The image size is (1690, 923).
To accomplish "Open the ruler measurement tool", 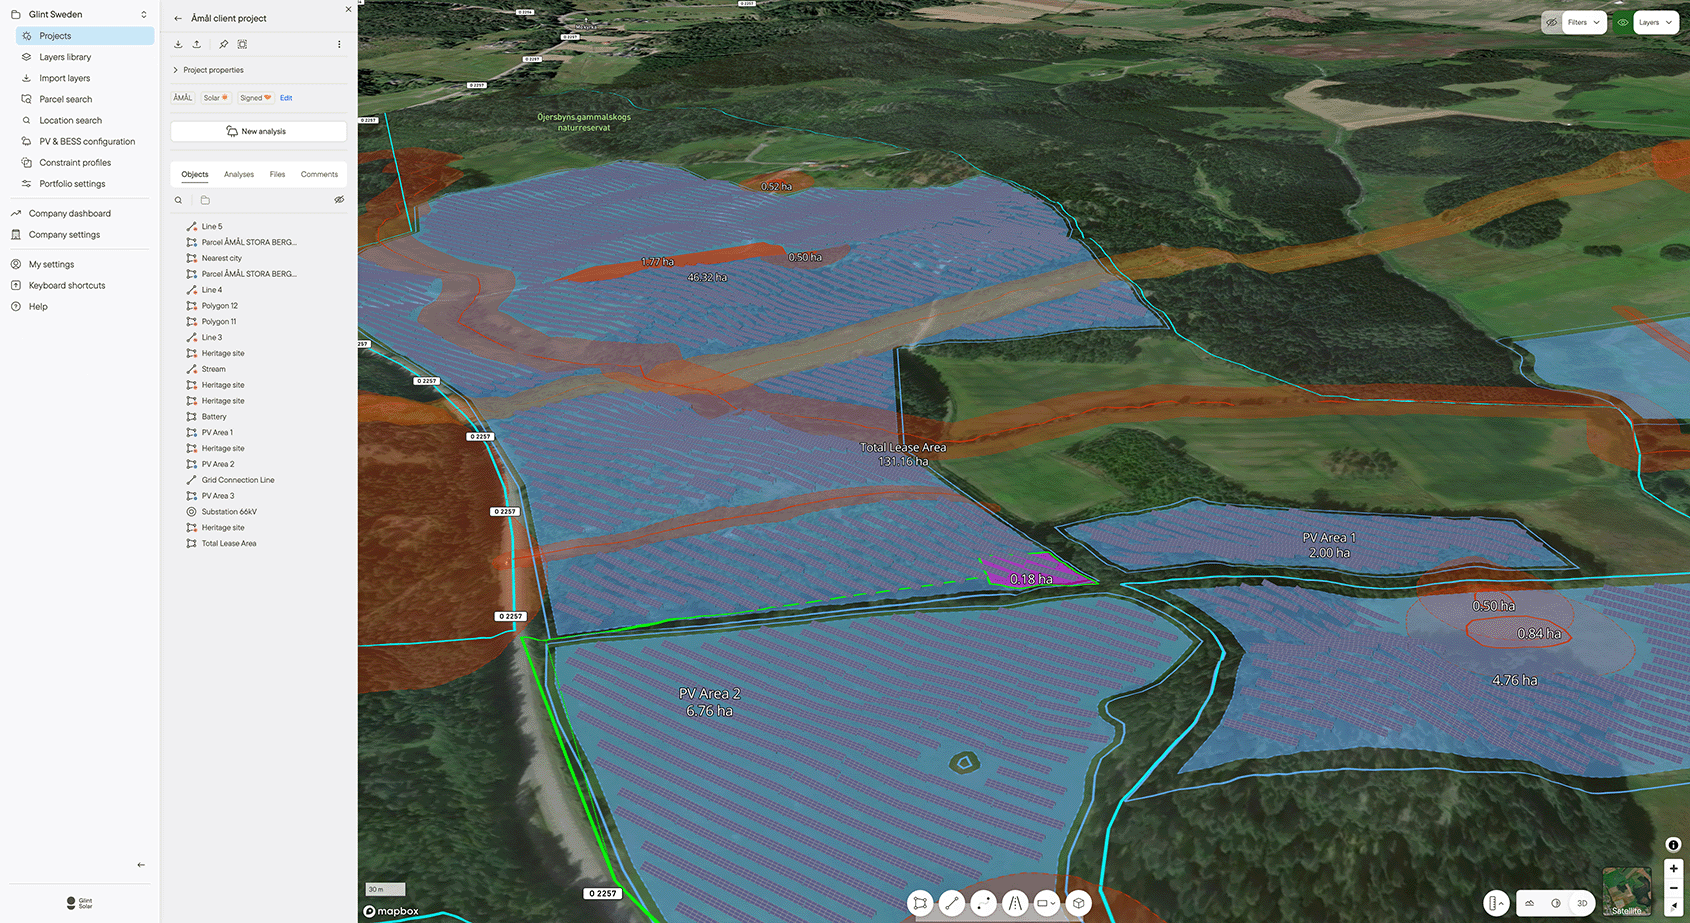I will pyautogui.click(x=1495, y=903).
